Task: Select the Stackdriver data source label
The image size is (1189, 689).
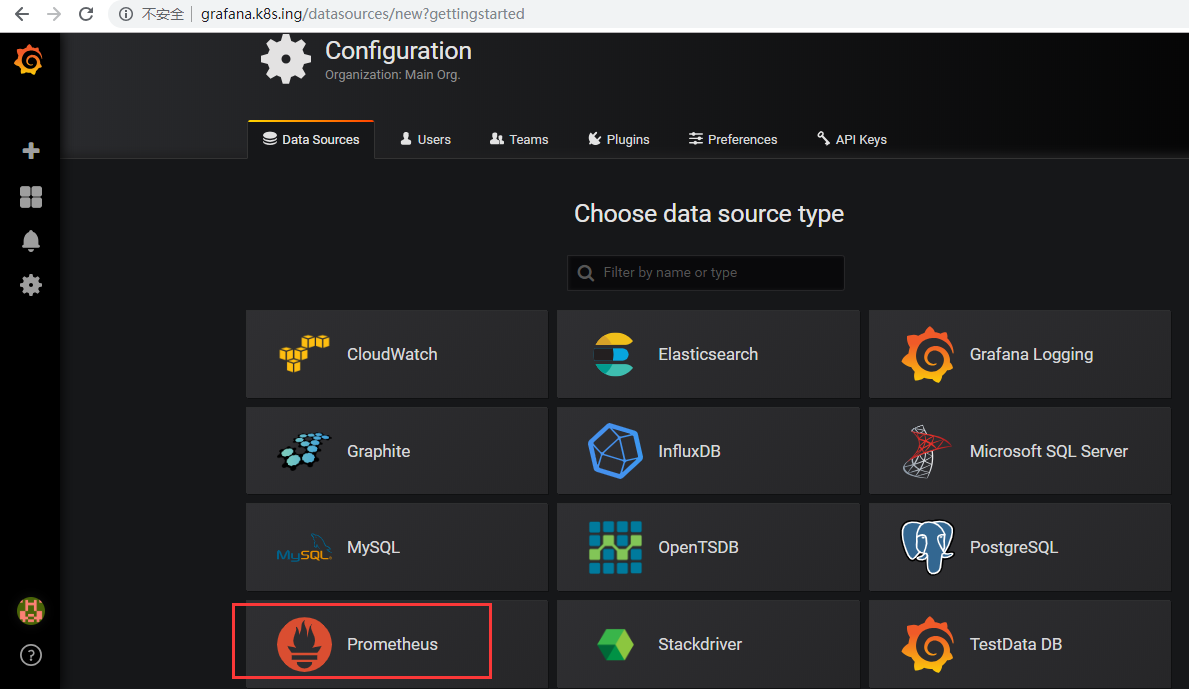Action: 700,644
